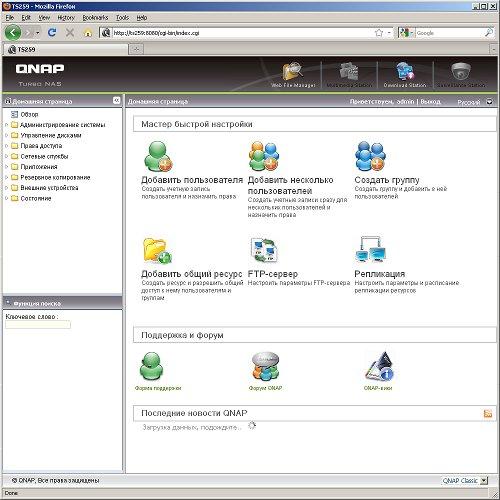
Task: Open the list all tabs button
Action: tap(494, 50)
